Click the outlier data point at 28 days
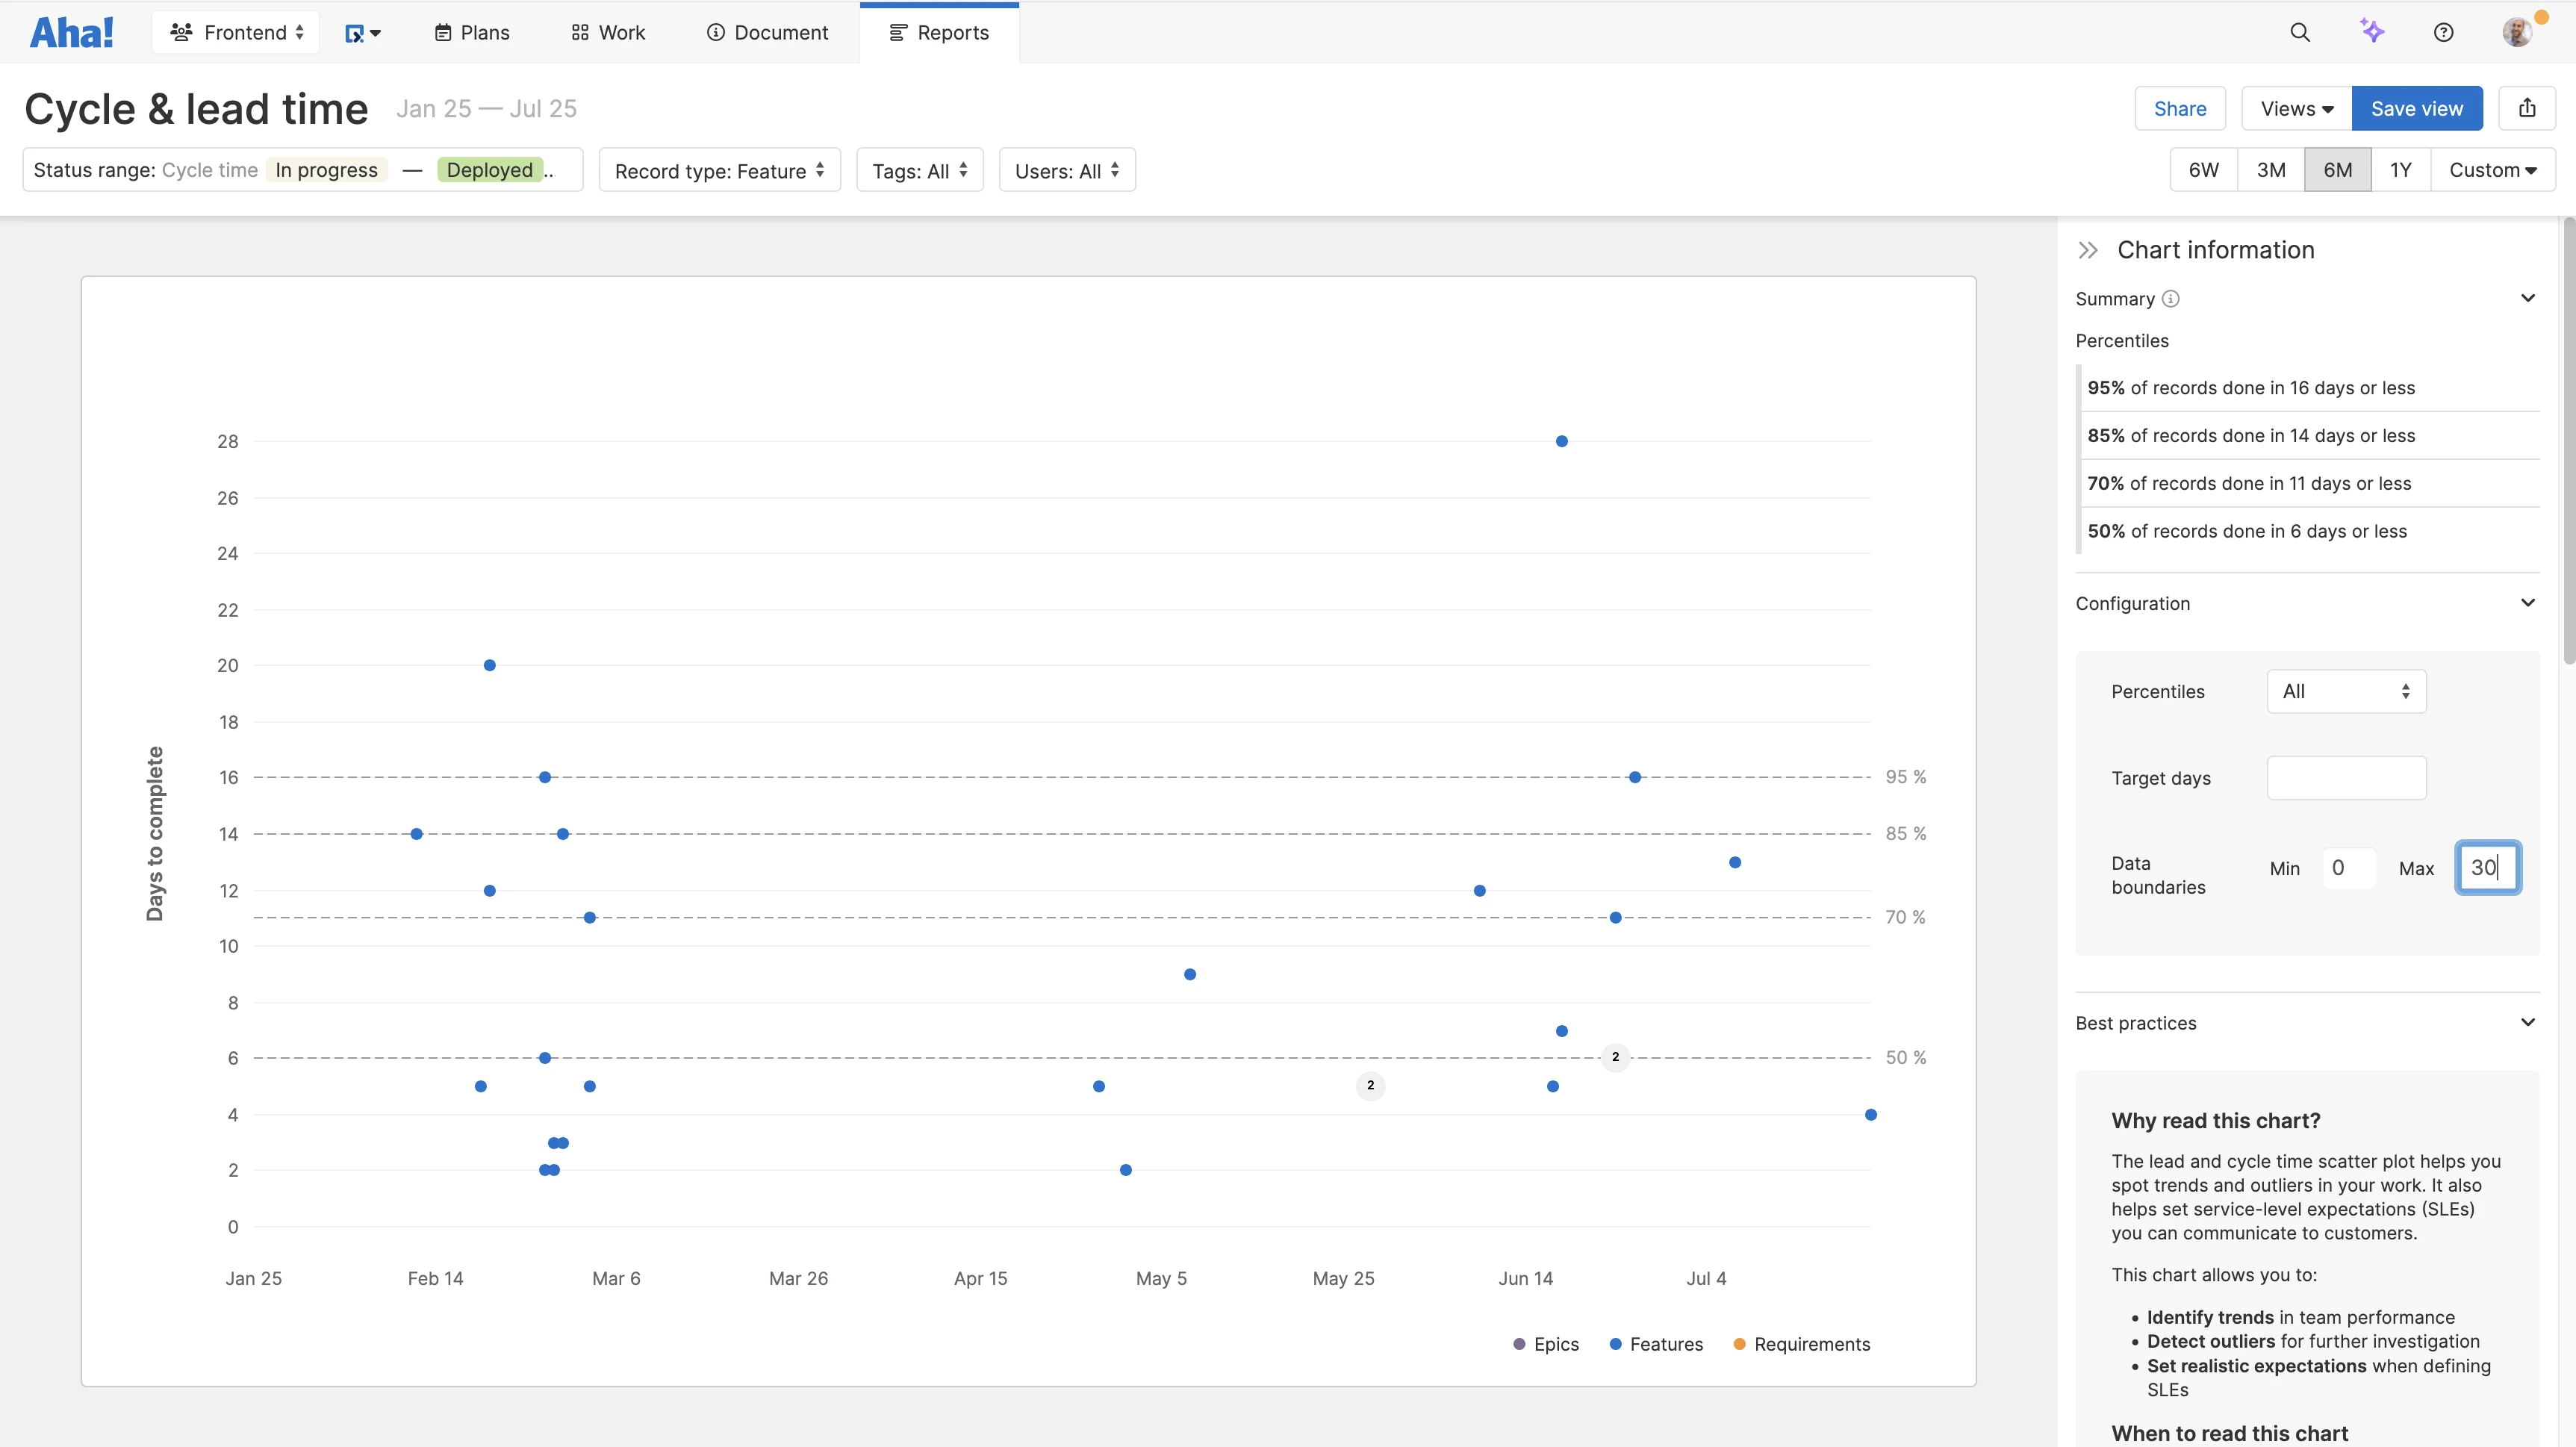The image size is (2576, 1447). (1561, 441)
